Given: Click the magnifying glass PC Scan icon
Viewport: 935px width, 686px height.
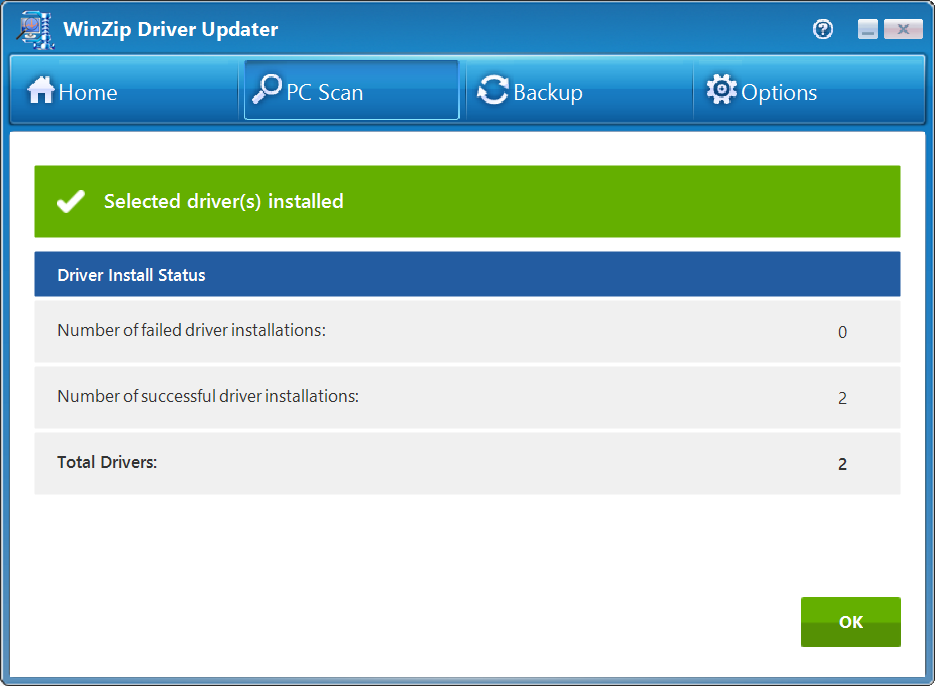Looking at the screenshot, I should click(267, 91).
